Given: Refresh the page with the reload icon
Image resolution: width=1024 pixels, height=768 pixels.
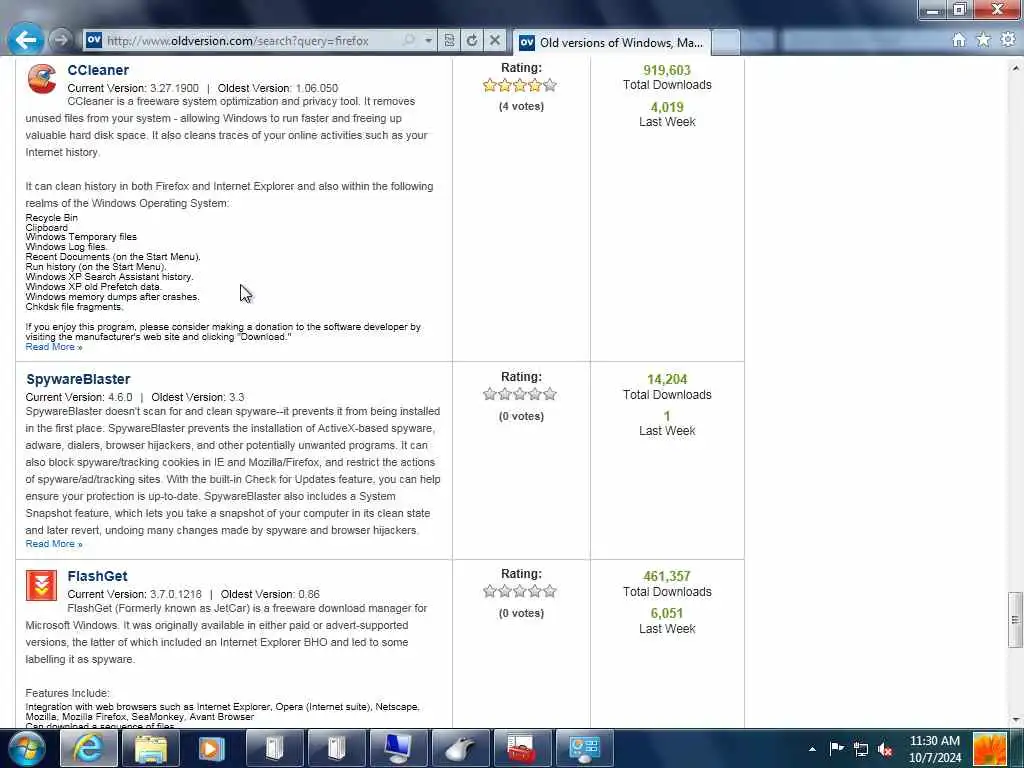Looking at the screenshot, I should [x=472, y=40].
